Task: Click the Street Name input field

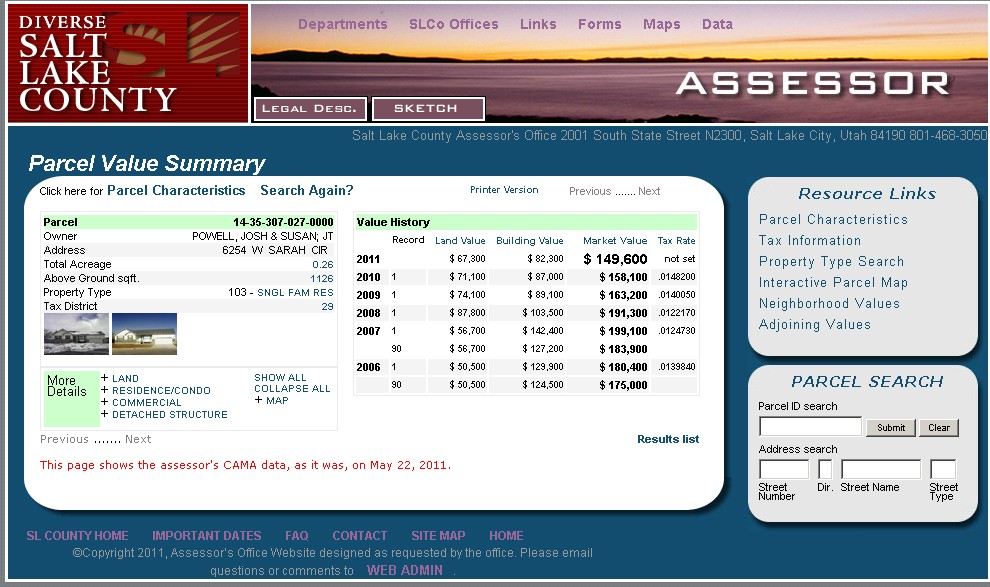Action: 880,469
